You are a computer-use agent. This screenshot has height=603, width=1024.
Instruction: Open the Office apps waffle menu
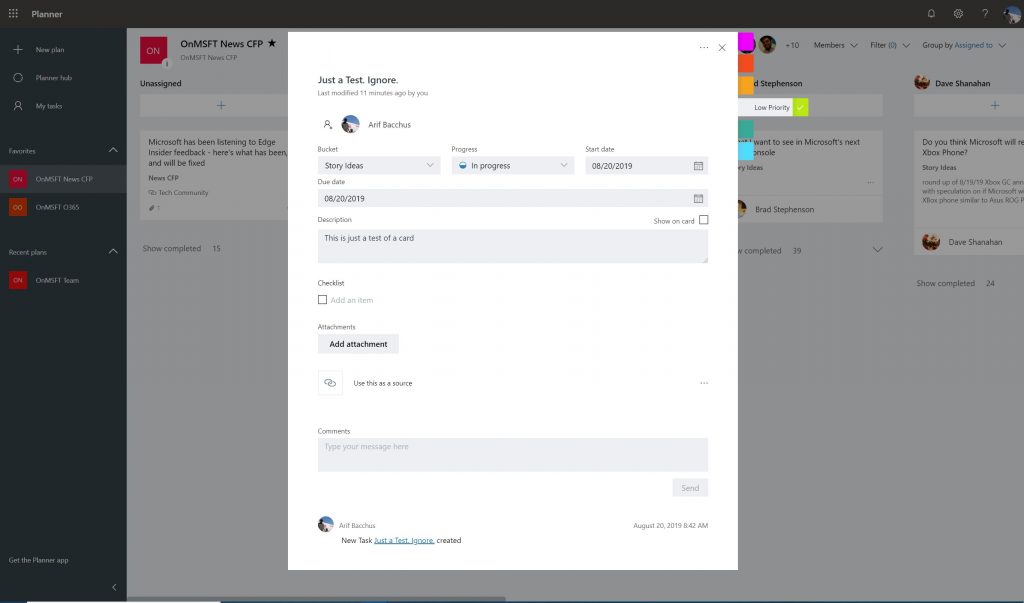coord(13,13)
